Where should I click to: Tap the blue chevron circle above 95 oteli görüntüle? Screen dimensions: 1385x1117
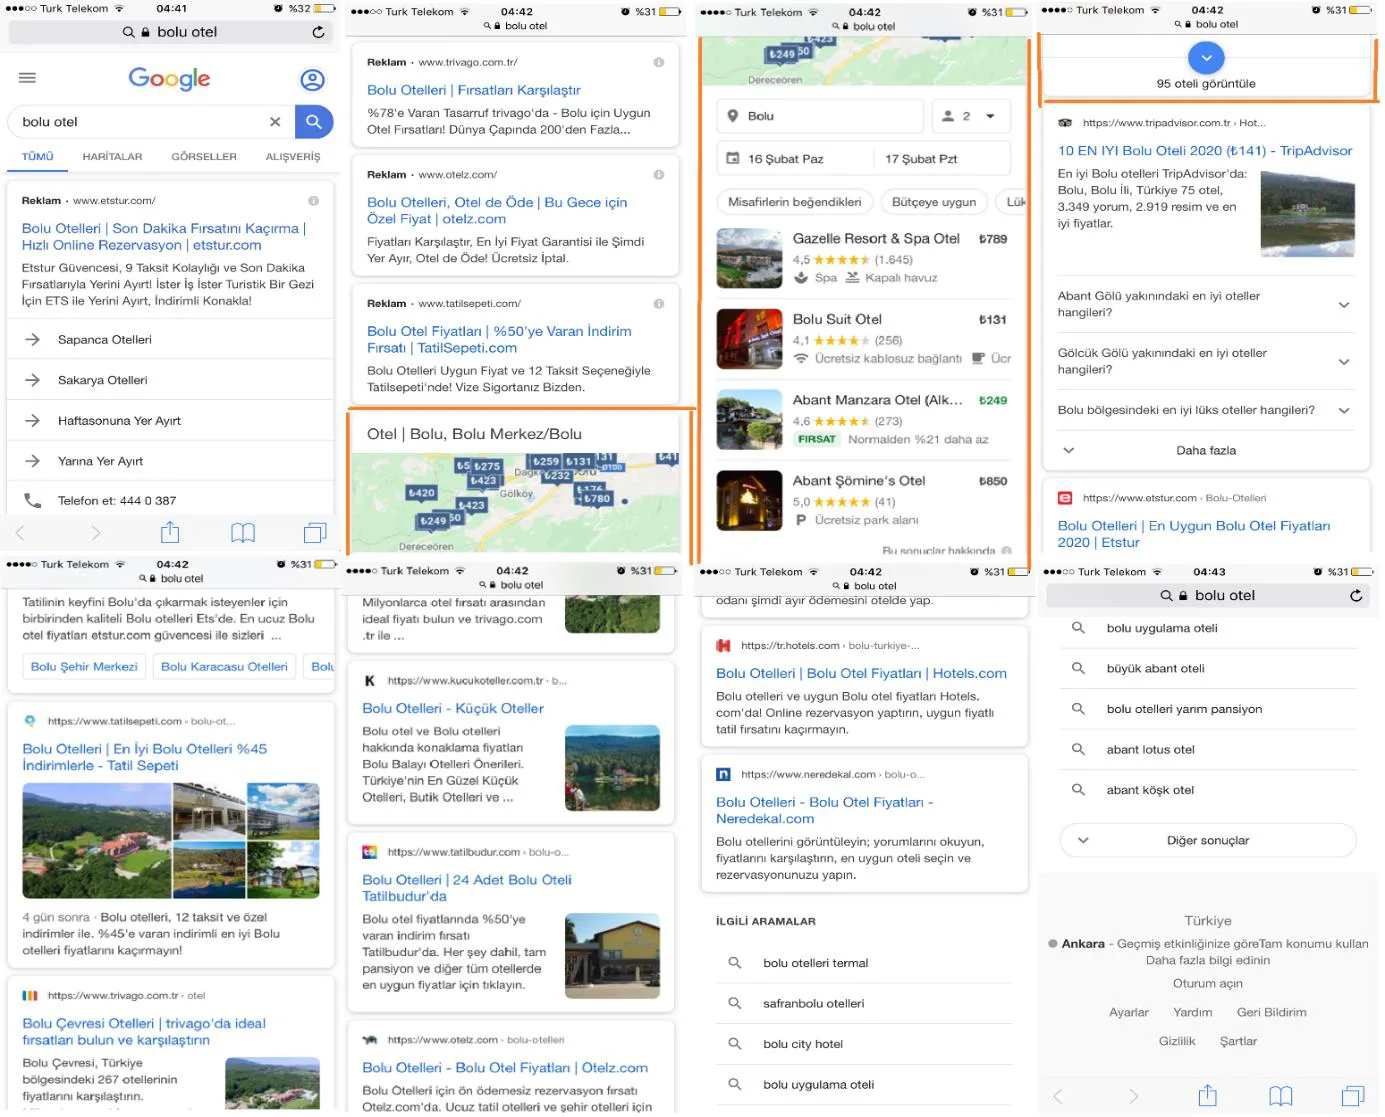1206,58
